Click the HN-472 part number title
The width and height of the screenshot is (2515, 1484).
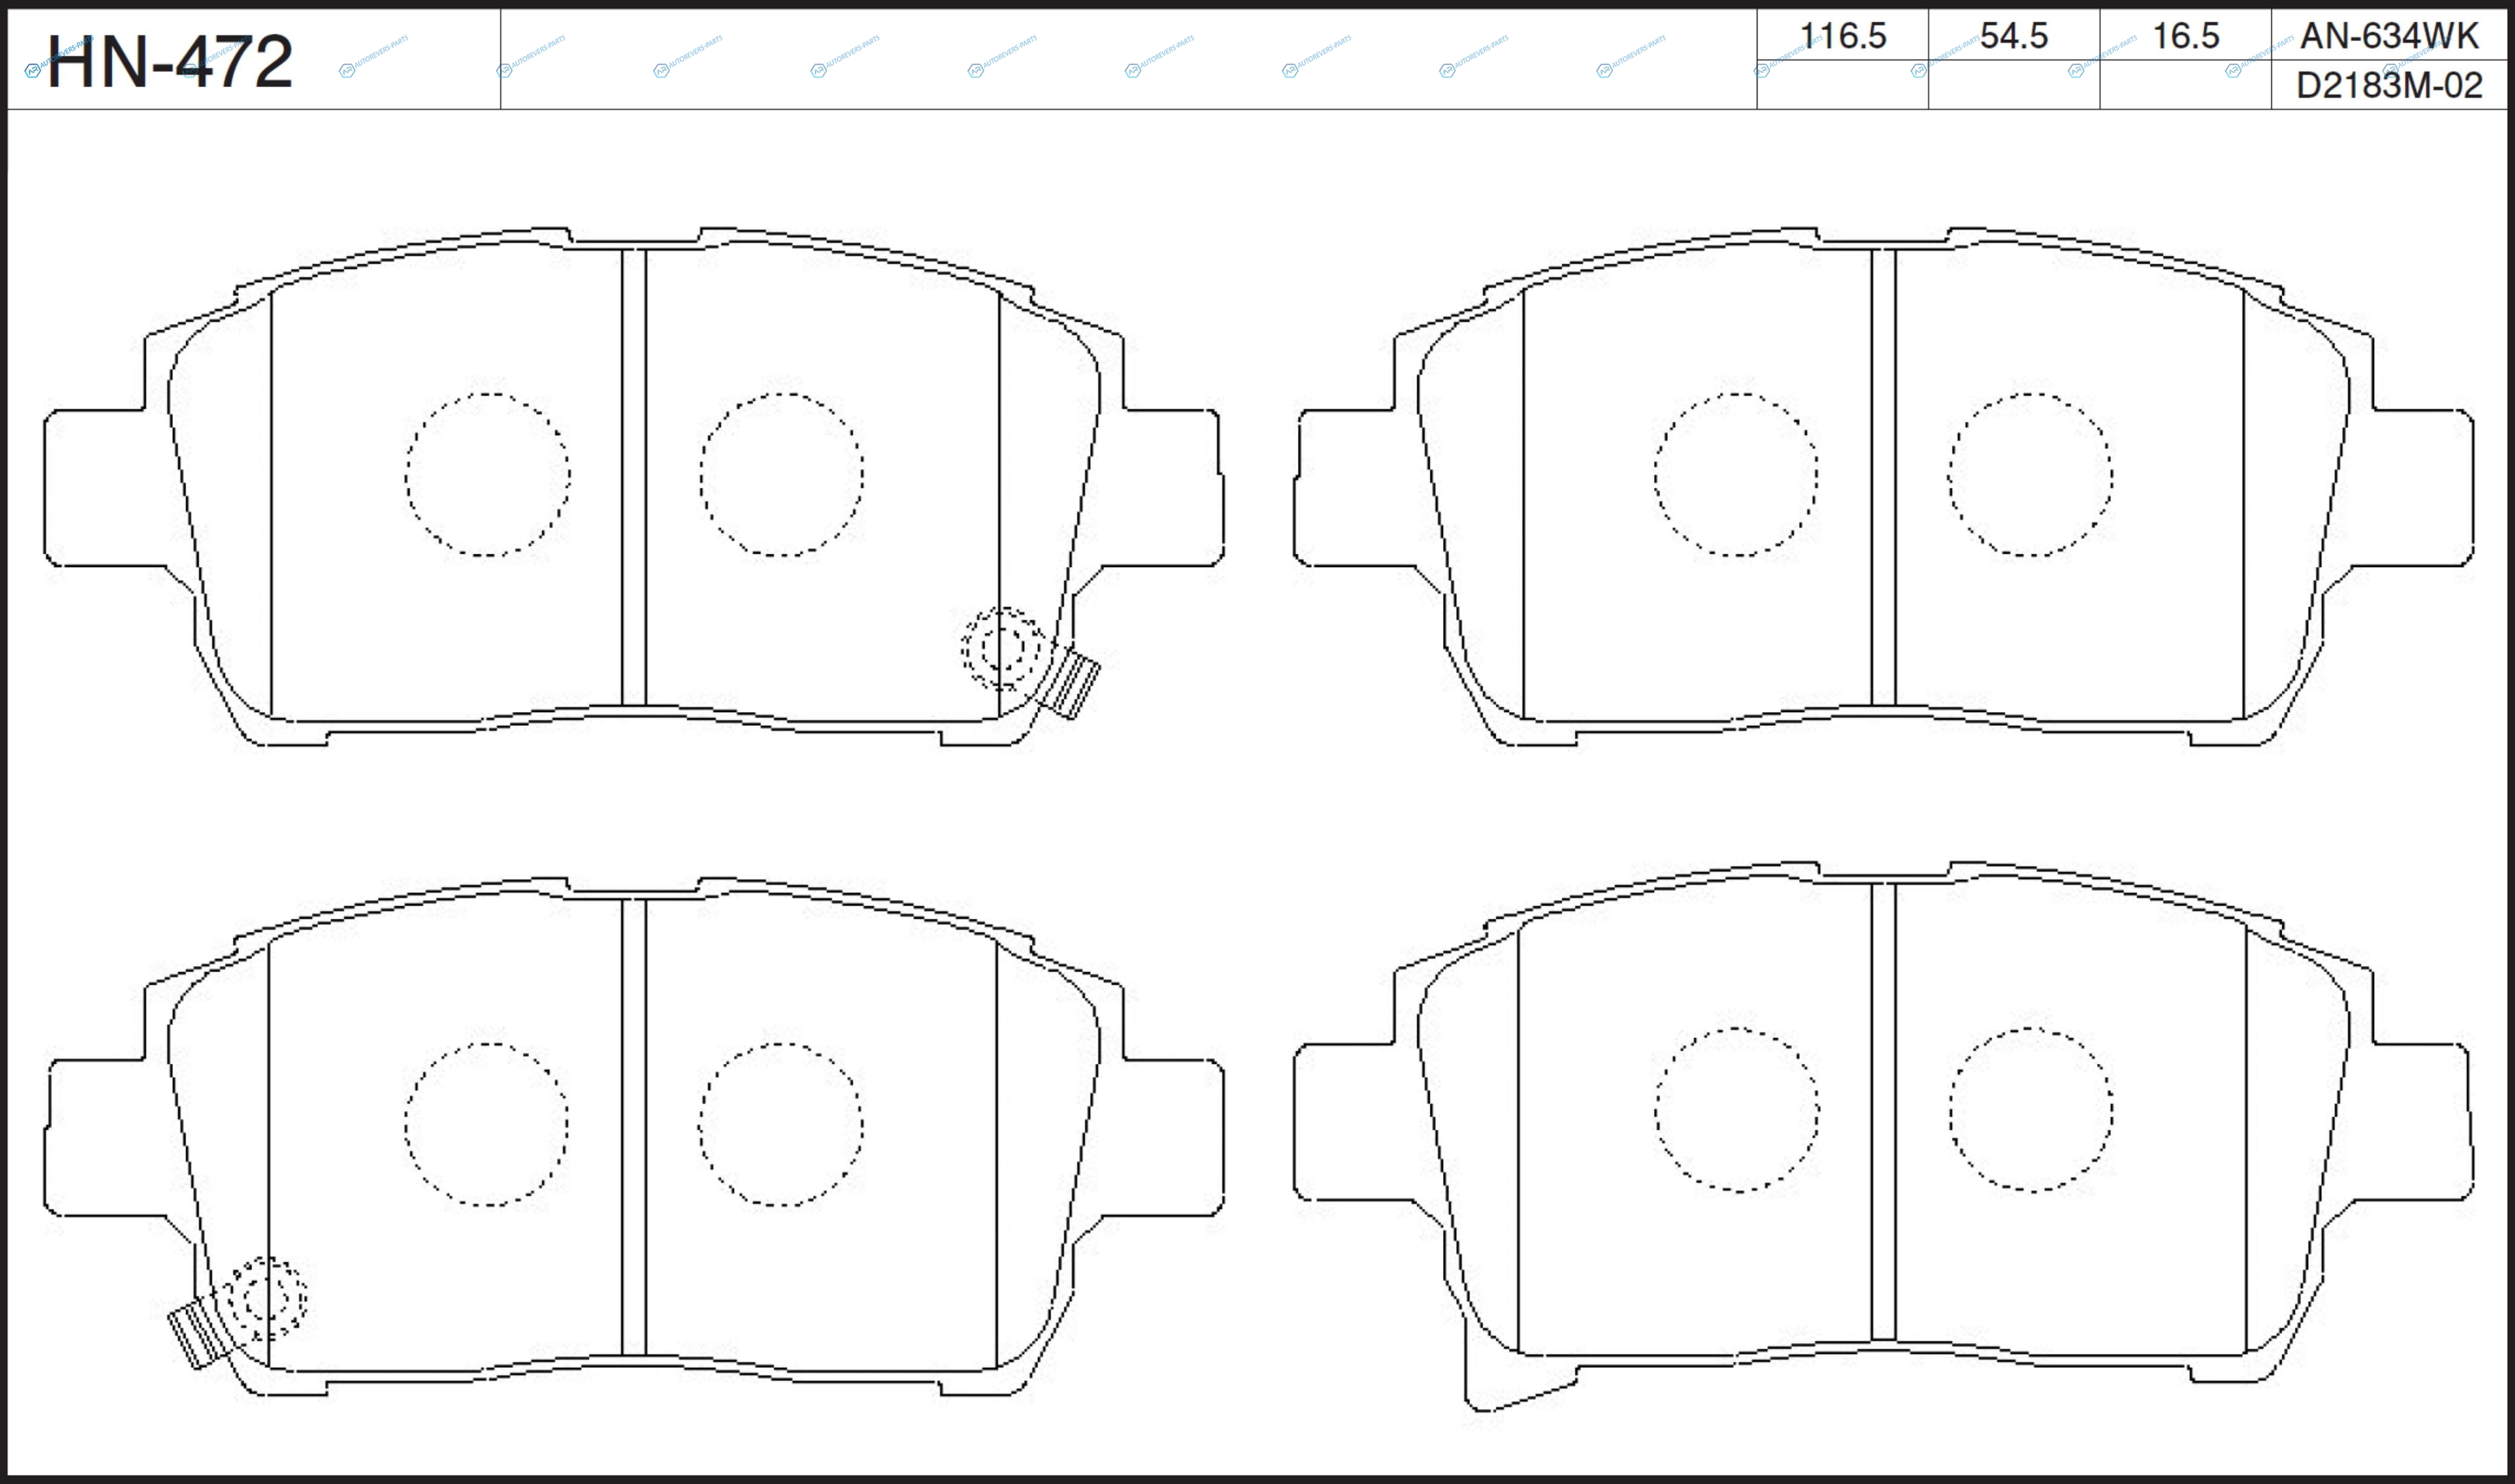pos(170,62)
